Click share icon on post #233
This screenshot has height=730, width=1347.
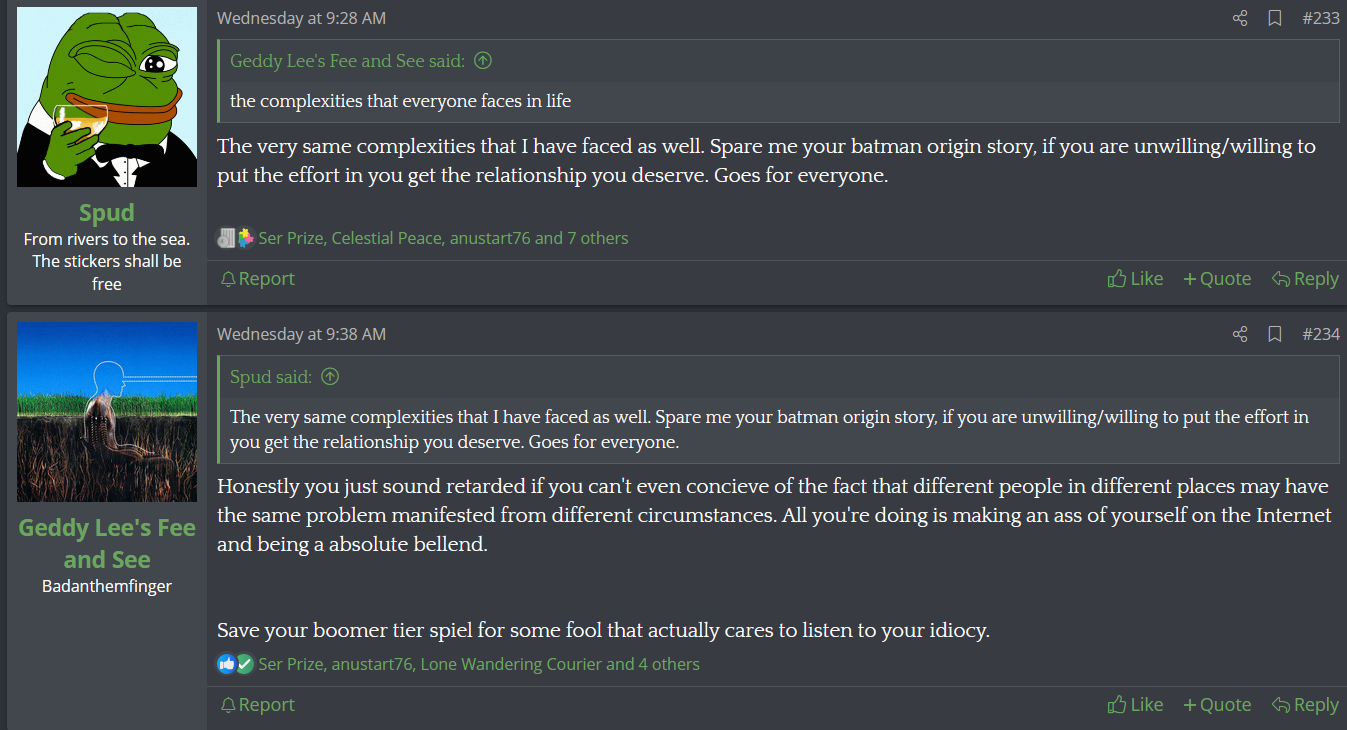pos(1240,18)
